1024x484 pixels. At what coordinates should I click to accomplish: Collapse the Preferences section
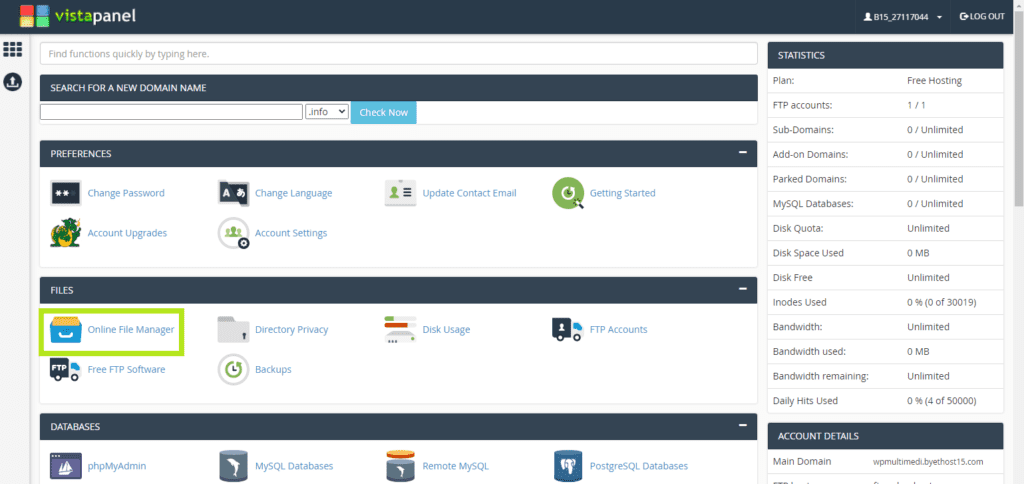coord(743,153)
